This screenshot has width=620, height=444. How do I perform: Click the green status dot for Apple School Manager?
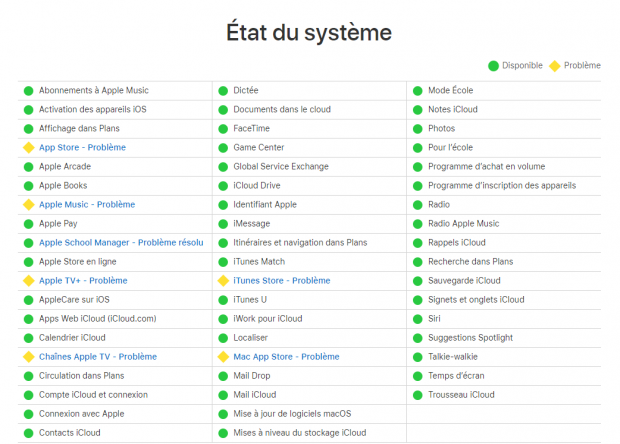tap(28, 243)
